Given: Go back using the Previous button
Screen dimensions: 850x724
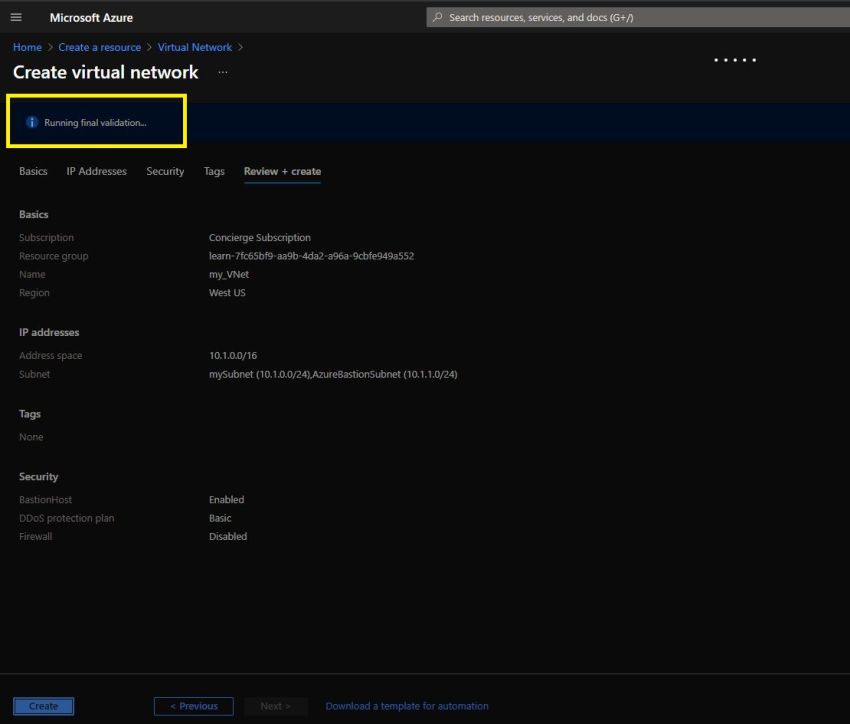Looking at the screenshot, I should point(193,705).
